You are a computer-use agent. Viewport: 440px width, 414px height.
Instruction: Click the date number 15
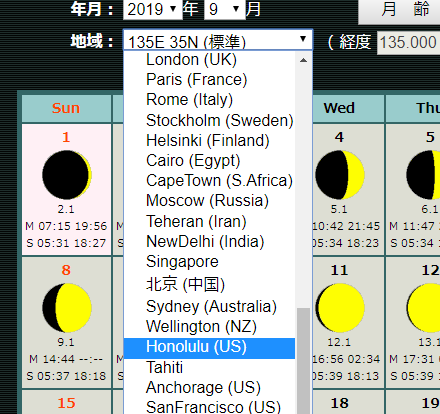tap(66, 403)
